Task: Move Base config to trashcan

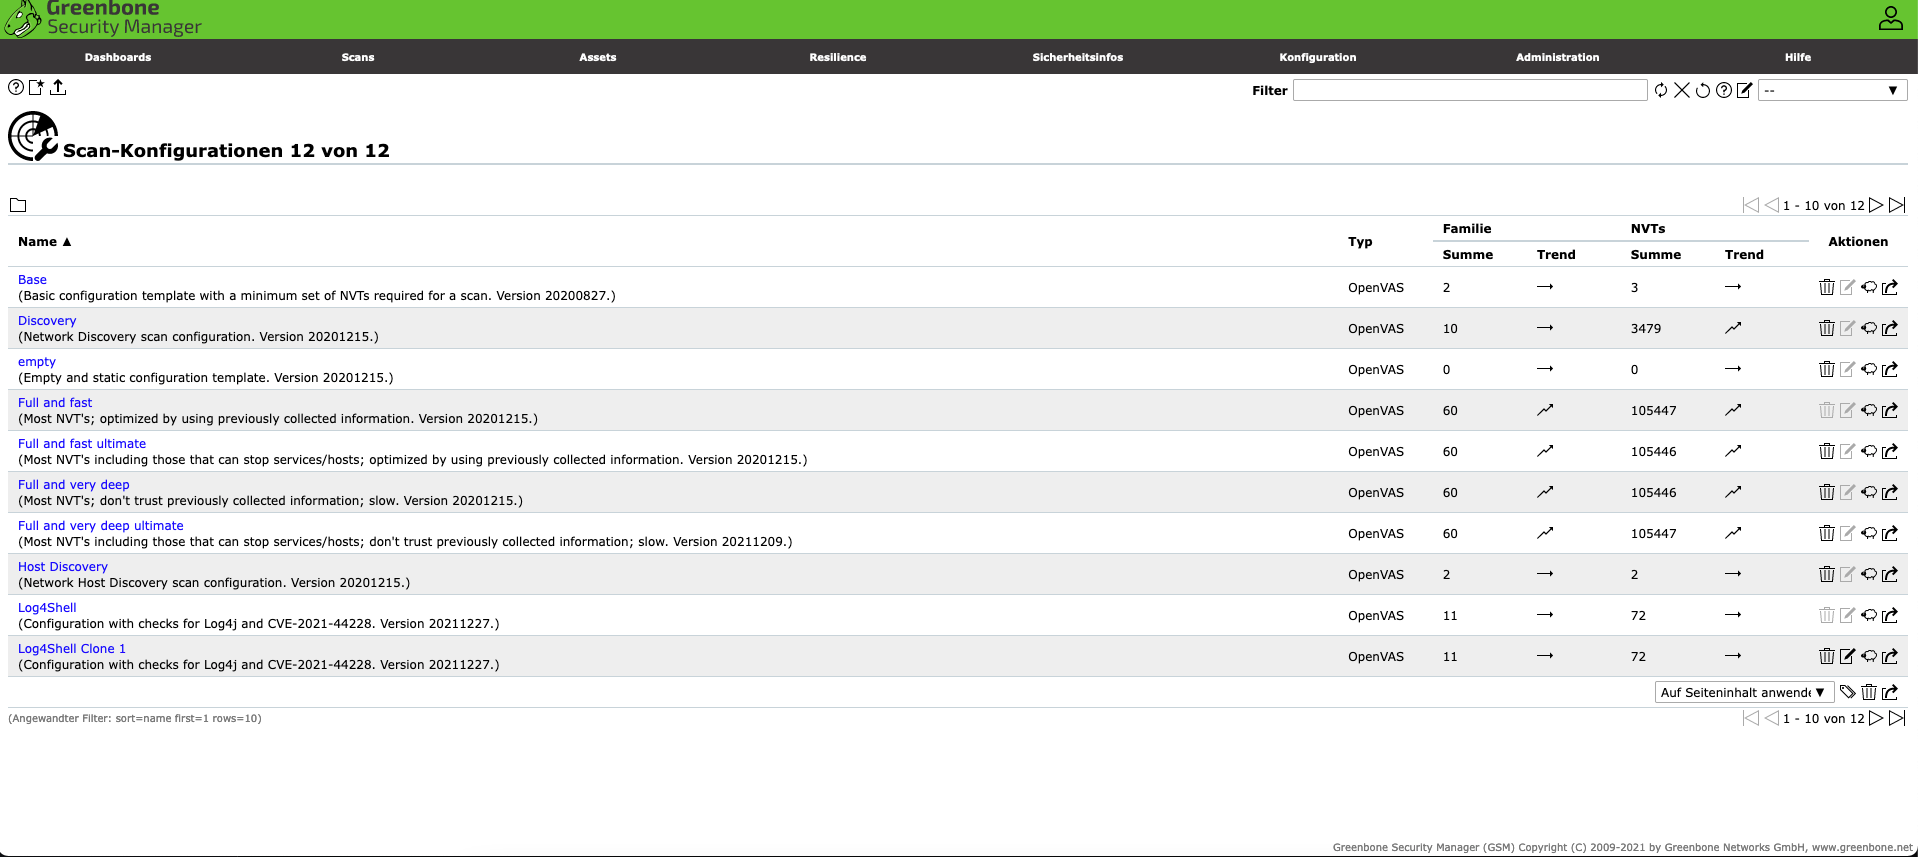Action: click(1827, 288)
